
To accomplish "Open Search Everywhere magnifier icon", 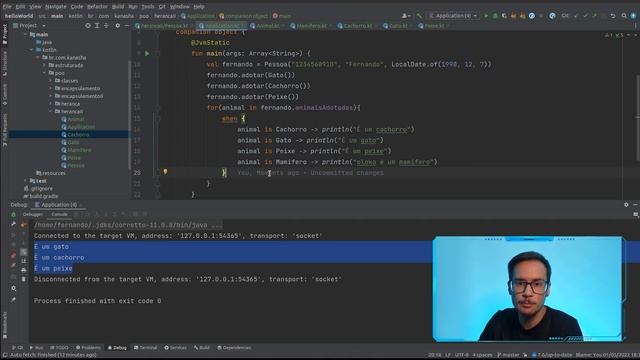I will click(x=624, y=16).
